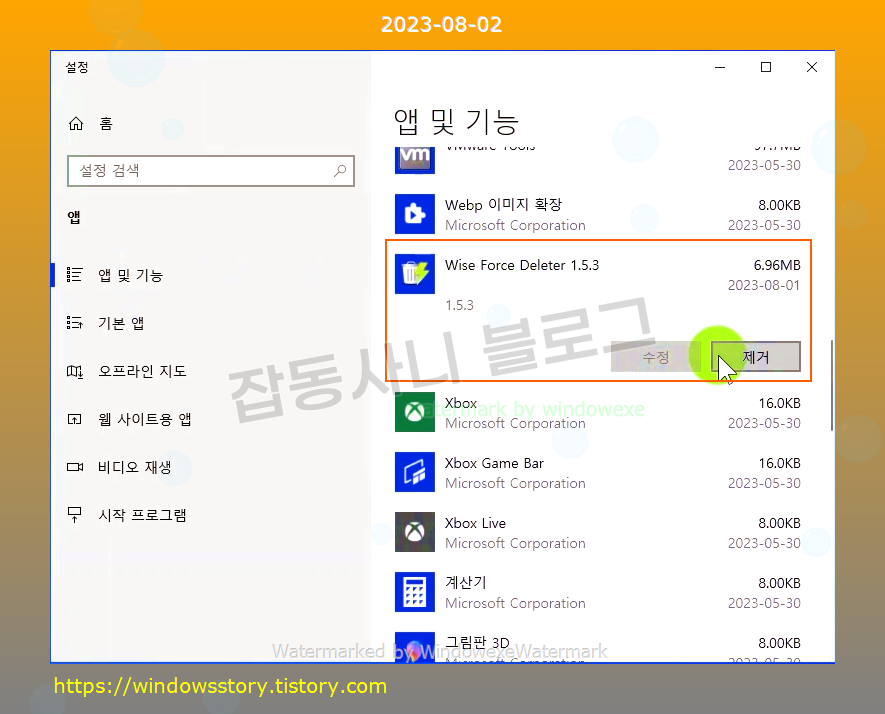Click the 6.96MB size value
Image resolution: width=885 pixels, height=714 pixels.
(x=777, y=265)
